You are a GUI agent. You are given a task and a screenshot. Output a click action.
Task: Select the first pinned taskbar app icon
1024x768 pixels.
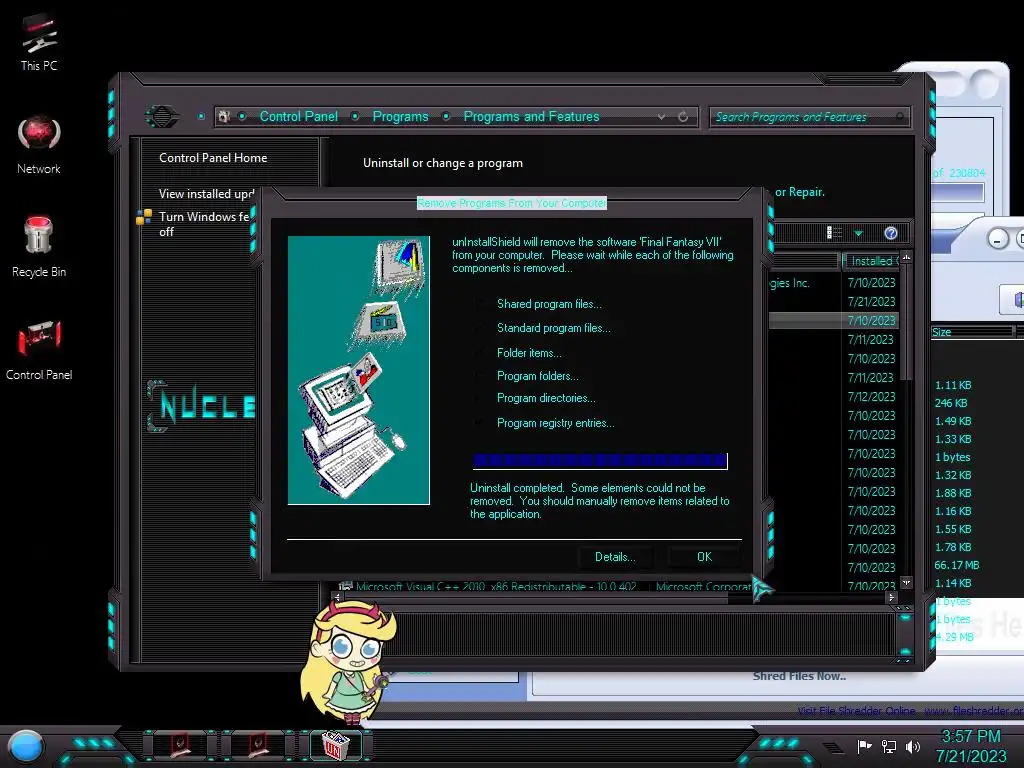180,745
